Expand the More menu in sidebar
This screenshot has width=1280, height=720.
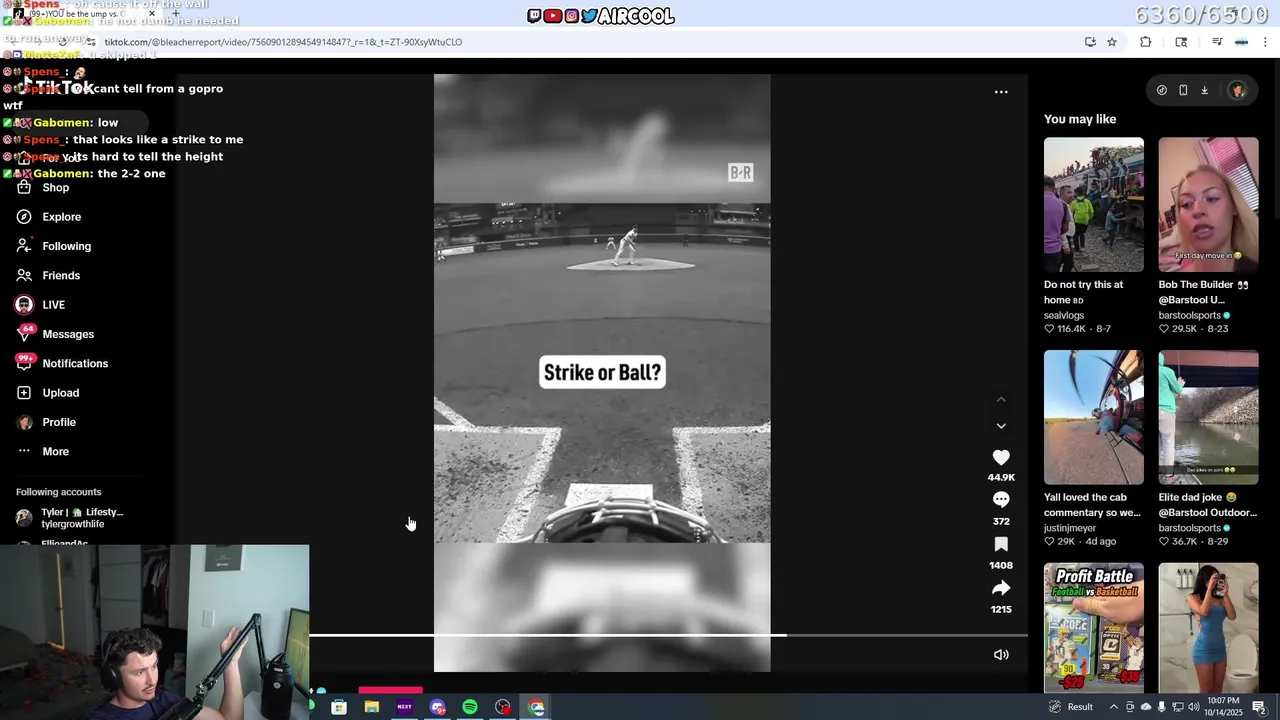point(56,451)
